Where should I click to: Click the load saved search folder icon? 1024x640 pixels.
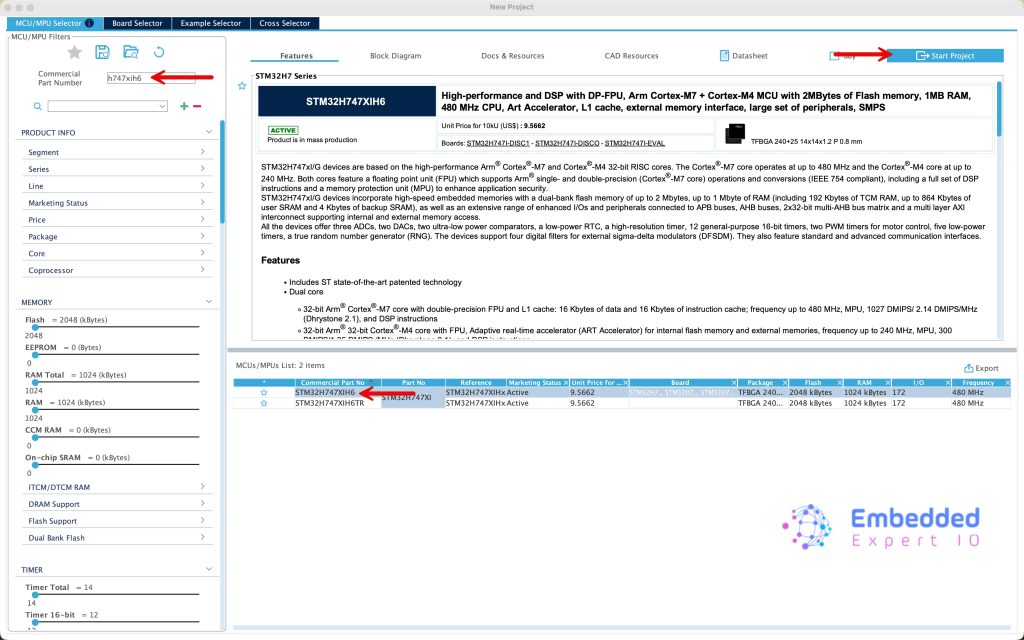pyautogui.click(x=130, y=52)
